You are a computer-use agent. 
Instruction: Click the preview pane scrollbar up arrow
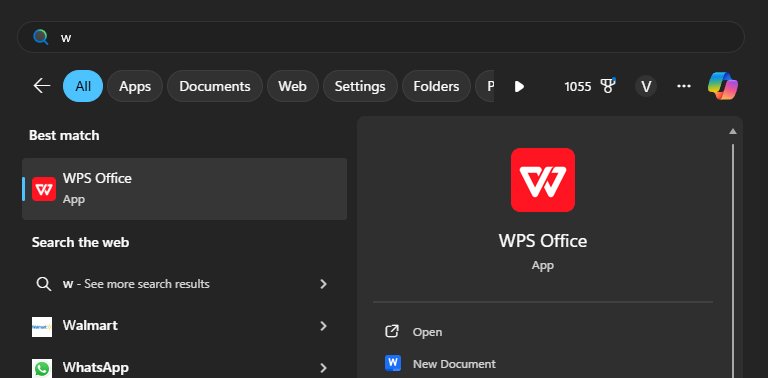coord(733,131)
